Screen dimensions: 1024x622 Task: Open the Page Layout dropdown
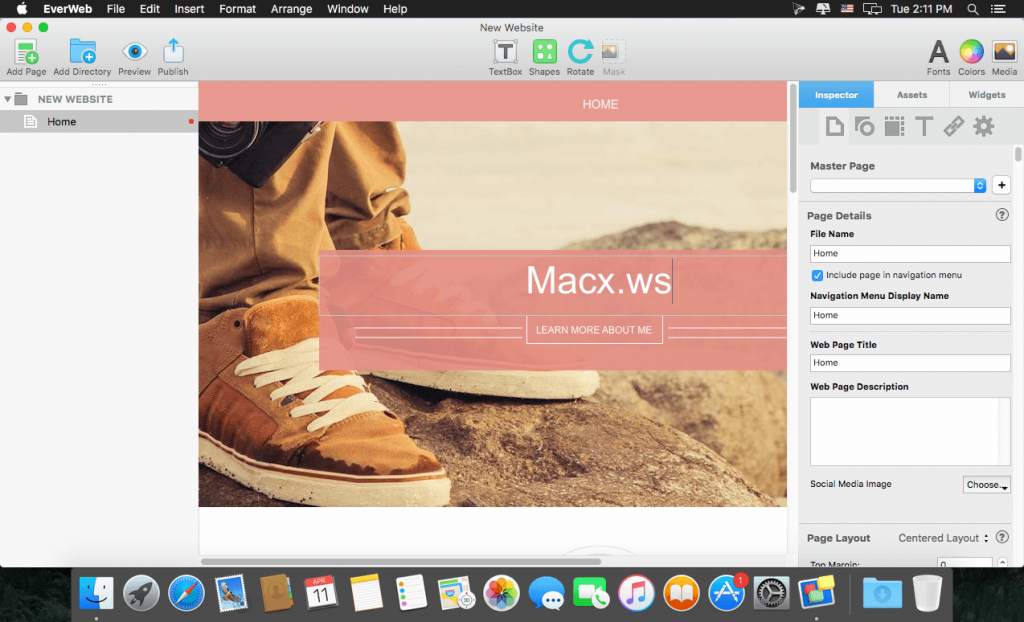[941, 538]
